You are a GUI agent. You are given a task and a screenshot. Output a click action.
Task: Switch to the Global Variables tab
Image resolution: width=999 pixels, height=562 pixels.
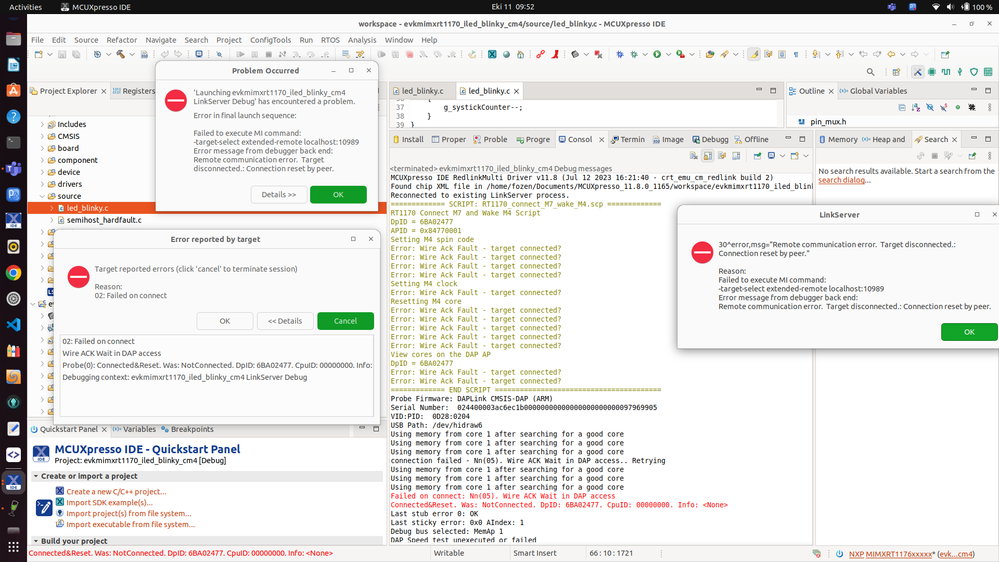tap(873, 91)
